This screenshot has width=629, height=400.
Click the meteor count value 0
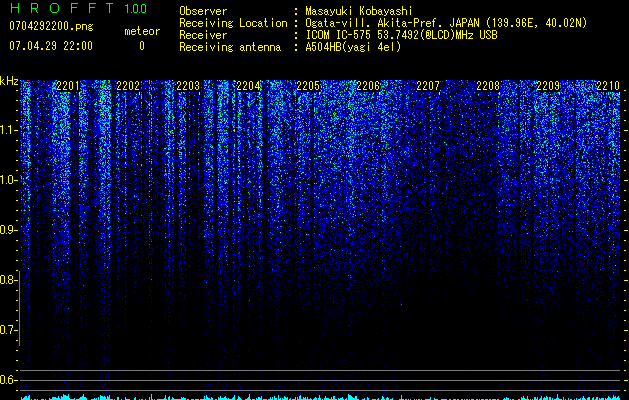[x=142, y=46]
